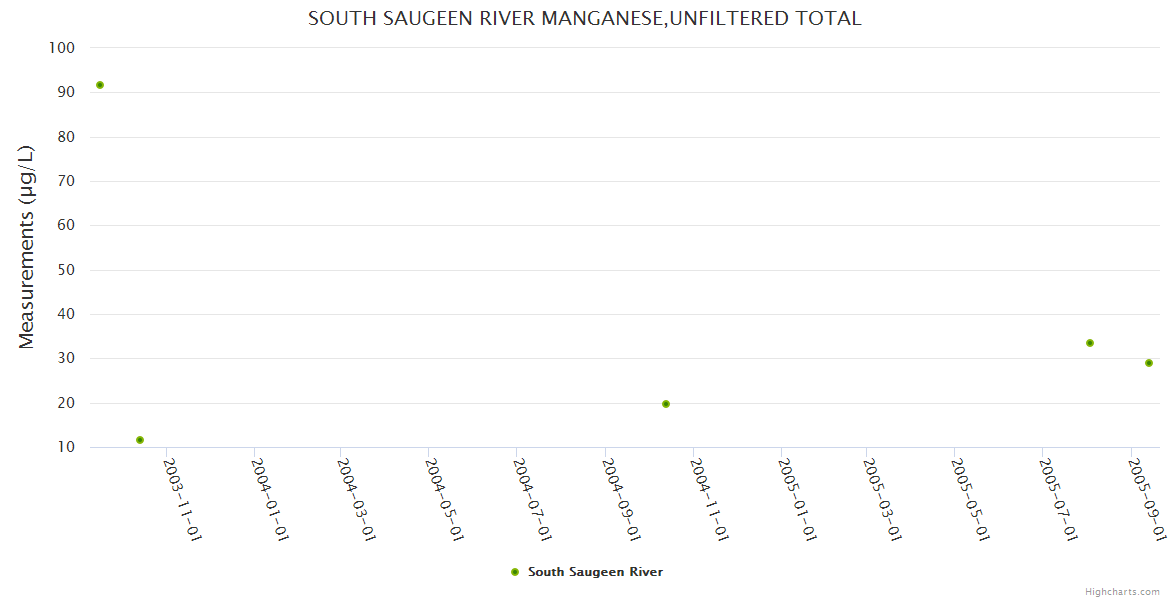Screen dimensions: 1170x600
Task: Click the 2004-01-01 x-axis label
Action: pyautogui.click(x=270, y=499)
